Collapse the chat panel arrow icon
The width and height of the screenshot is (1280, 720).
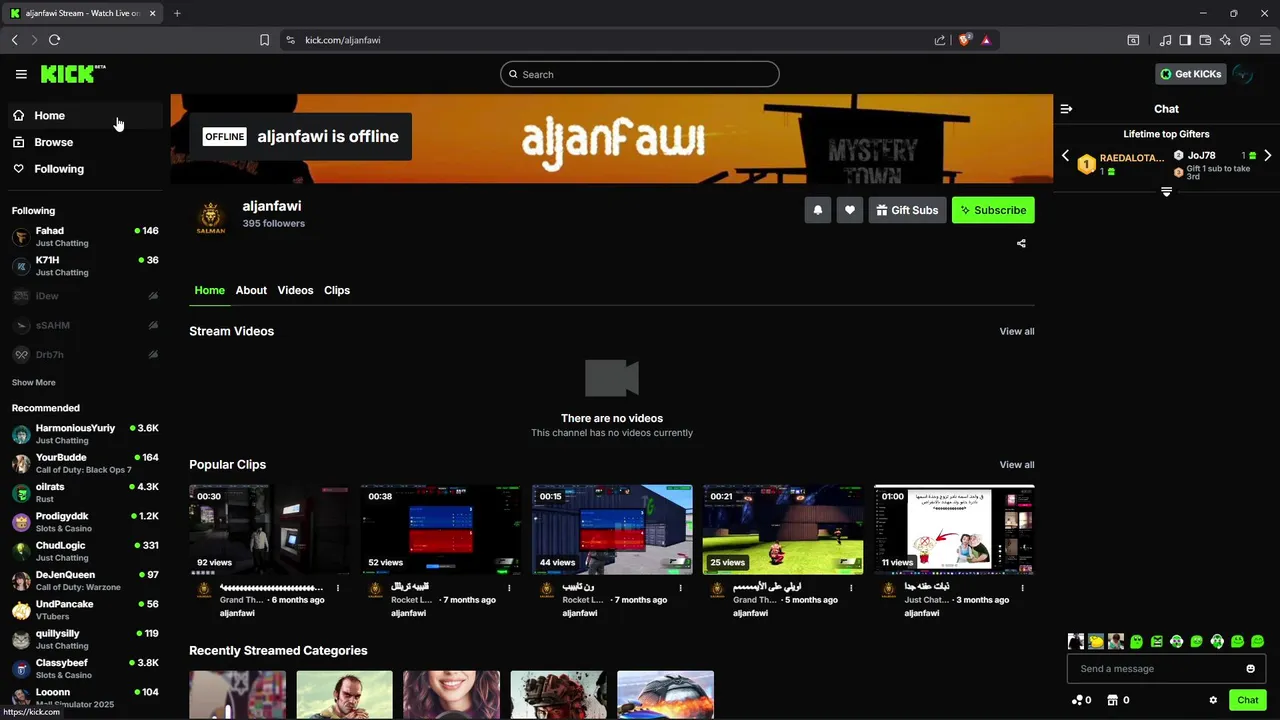(1066, 109)
